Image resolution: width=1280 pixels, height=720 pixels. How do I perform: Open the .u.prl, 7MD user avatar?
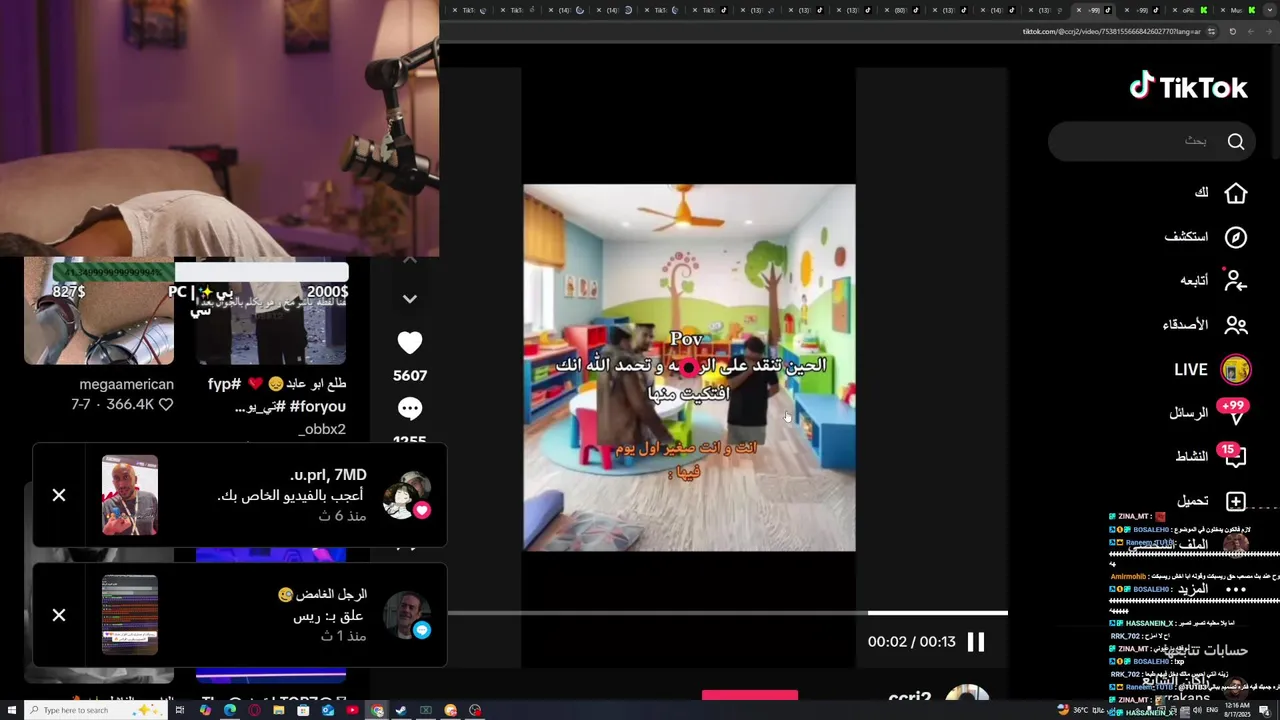pyautogui.click(x=406, y=495)
